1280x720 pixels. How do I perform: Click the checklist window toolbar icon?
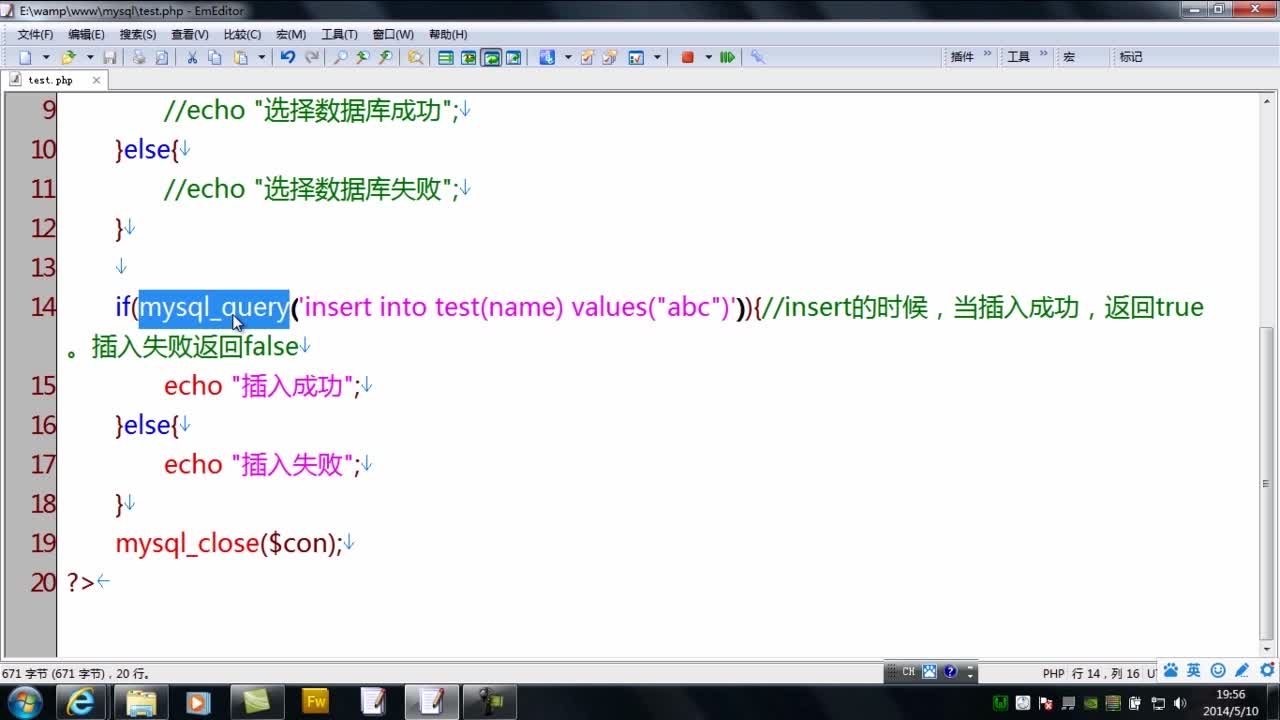636,57
